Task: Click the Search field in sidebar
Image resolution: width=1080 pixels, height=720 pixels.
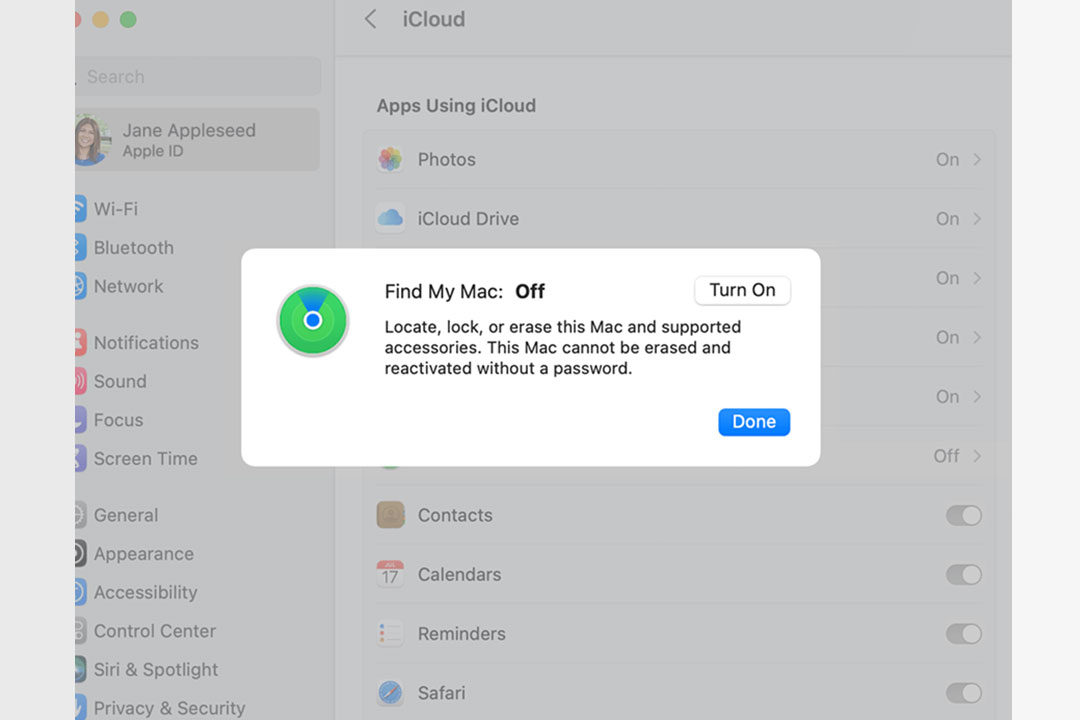Action: 198,76
